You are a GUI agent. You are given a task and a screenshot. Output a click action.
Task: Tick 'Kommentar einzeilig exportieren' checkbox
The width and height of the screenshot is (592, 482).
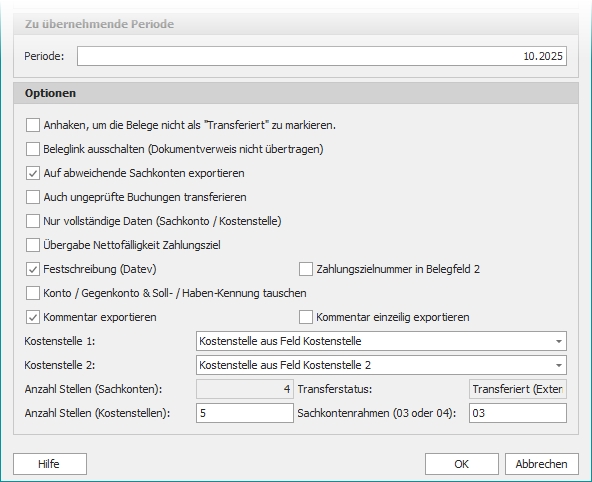tap(306, 317)
